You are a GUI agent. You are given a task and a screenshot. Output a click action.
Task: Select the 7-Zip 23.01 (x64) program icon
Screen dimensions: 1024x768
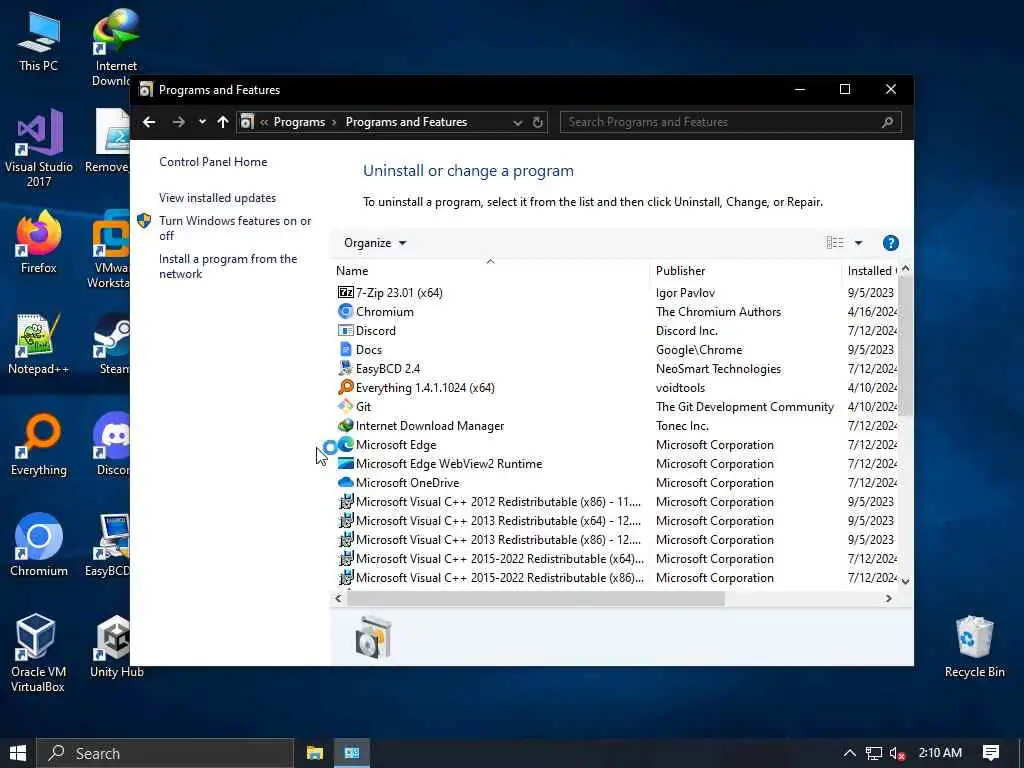point(345,293)
